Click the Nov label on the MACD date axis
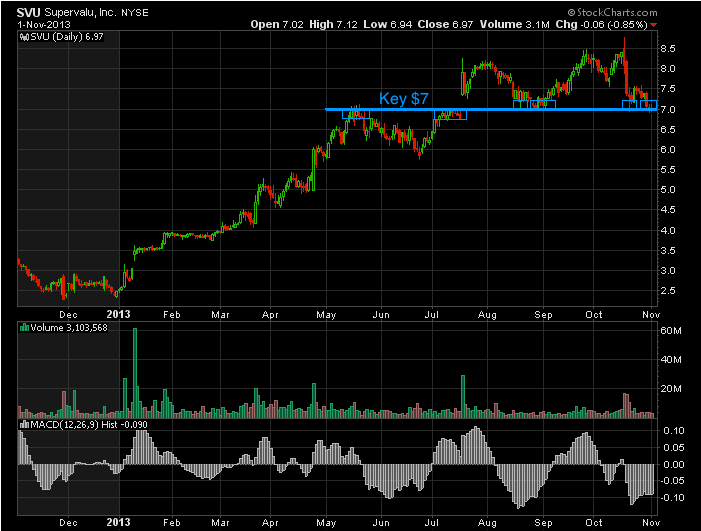Screen dimensions: 701x531 pos(651,523)
